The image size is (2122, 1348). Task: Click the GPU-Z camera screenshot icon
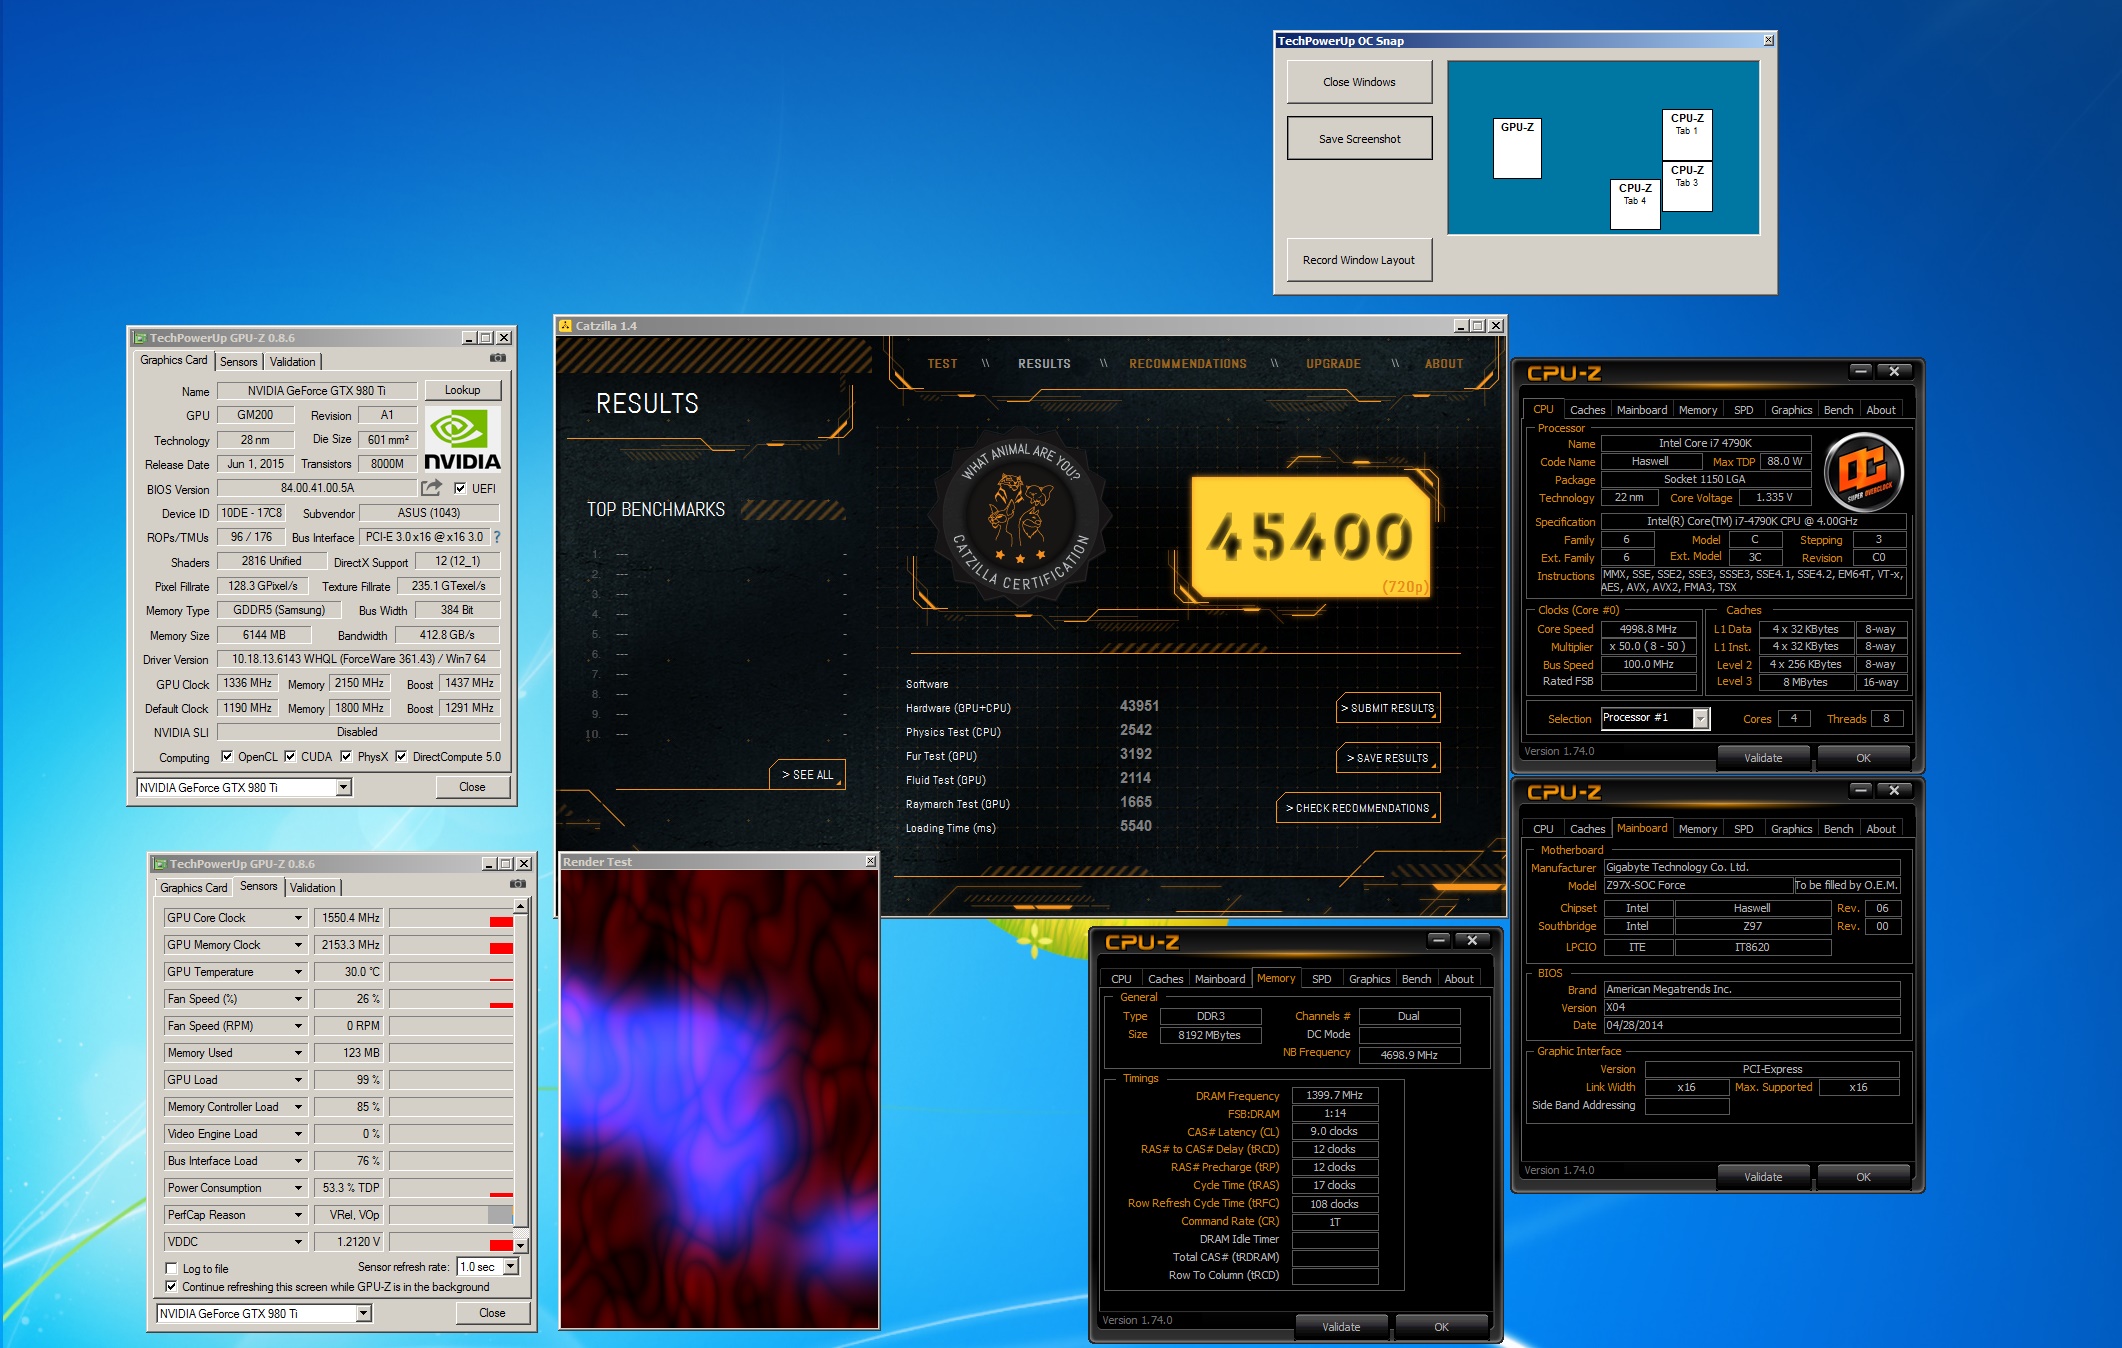click(x=498, y=358)
